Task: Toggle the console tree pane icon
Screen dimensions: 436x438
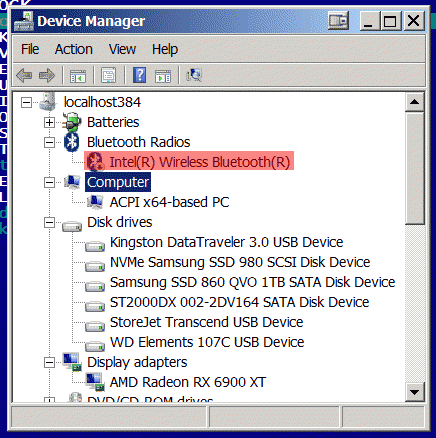Action: [78, 76]
